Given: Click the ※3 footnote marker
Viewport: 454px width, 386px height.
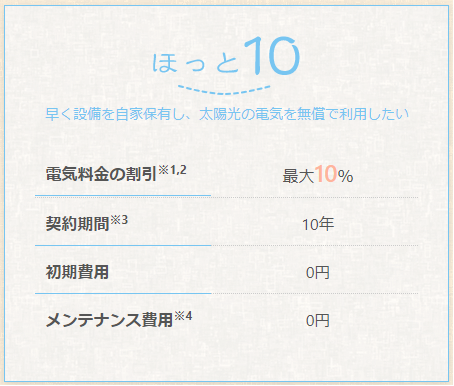Looking at the screenshot, I should click(119, 220).
